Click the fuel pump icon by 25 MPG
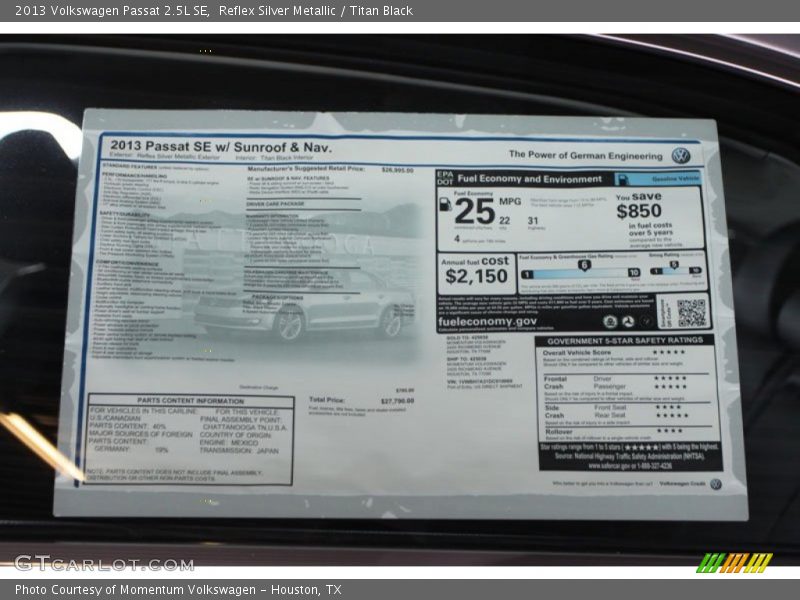The width and height of the screenshot is (800, 600). tap(445, 204)
